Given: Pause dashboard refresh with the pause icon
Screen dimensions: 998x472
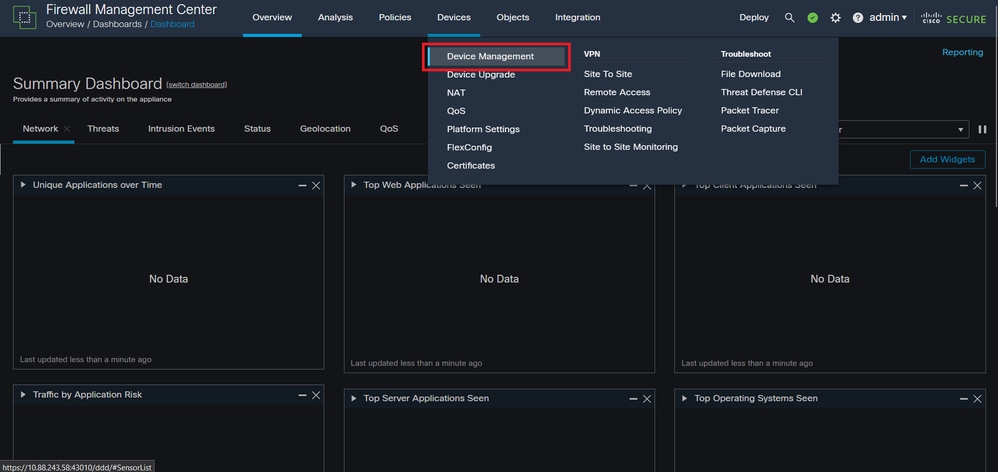Looking at the screenshot, I should pyautogui.click(x=982, y=129).
